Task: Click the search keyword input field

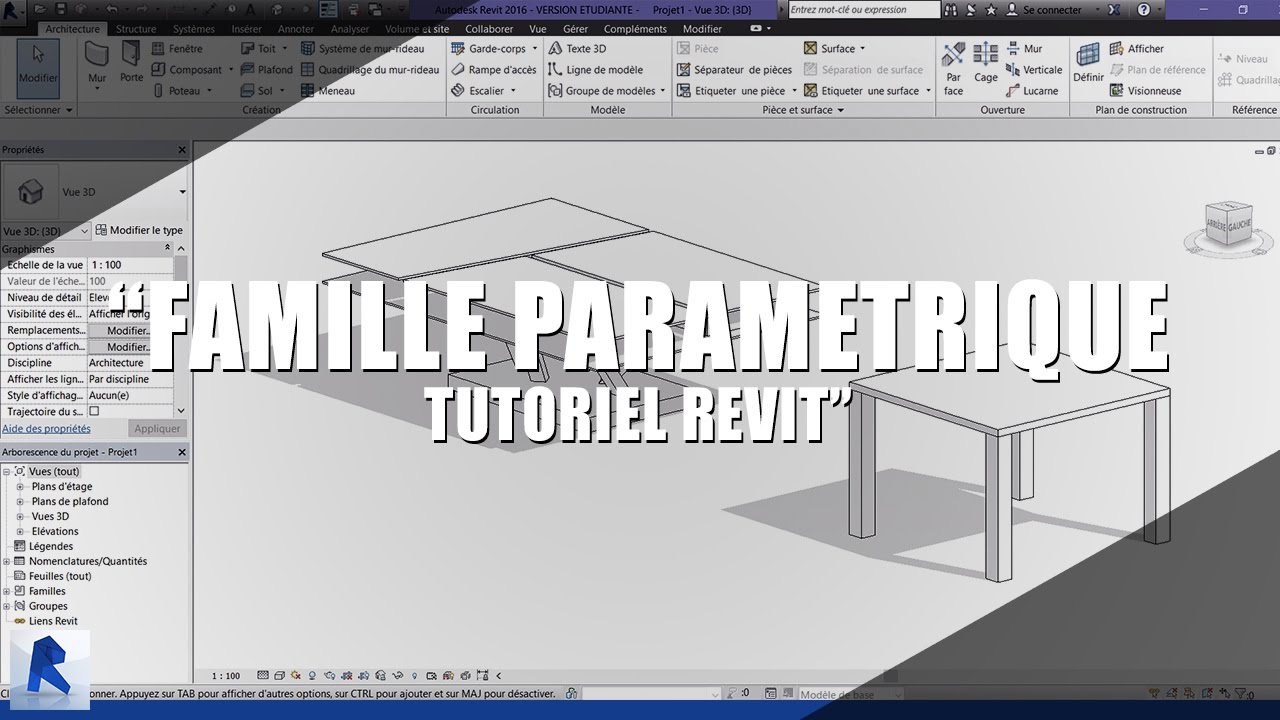Action: pyautogui.click(x=864, y=10)
